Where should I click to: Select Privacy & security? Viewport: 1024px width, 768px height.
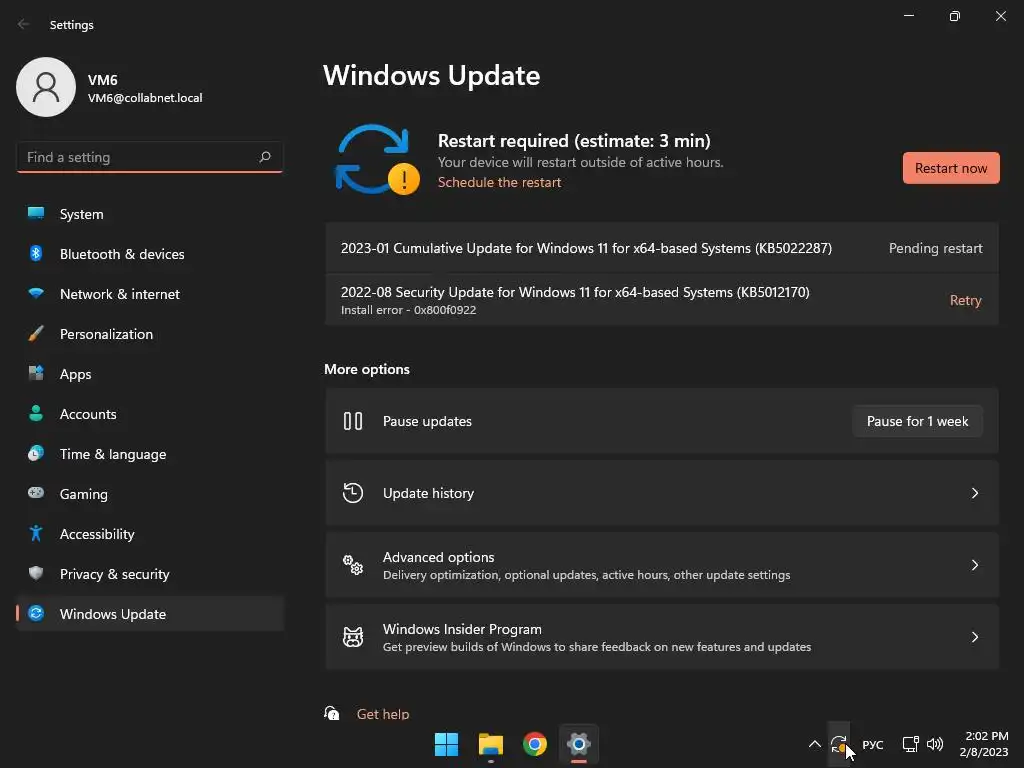click(x=150, y=574)
